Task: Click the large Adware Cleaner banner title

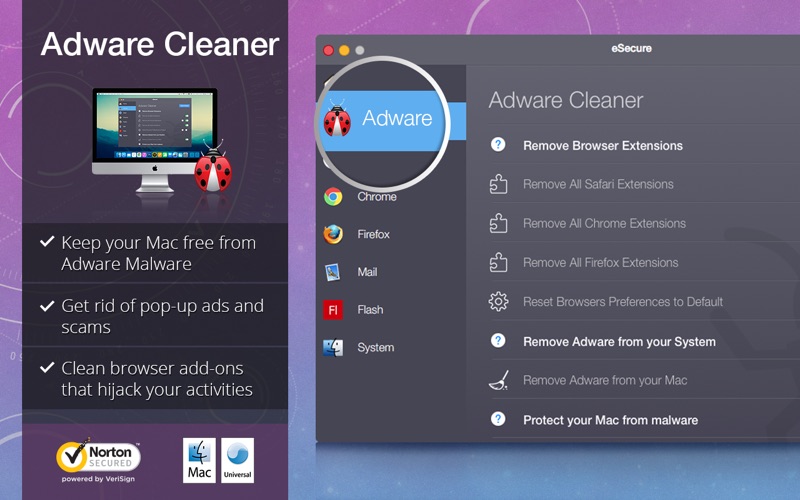Action: 160,44
